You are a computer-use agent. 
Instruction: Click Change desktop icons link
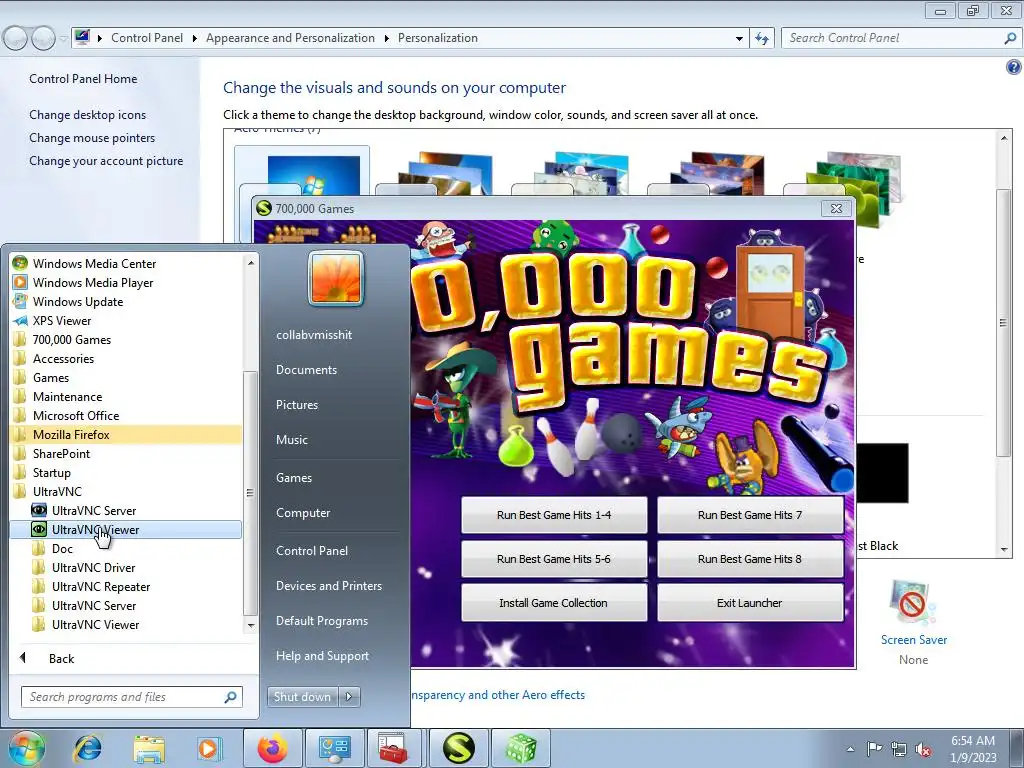pos(88,114)
